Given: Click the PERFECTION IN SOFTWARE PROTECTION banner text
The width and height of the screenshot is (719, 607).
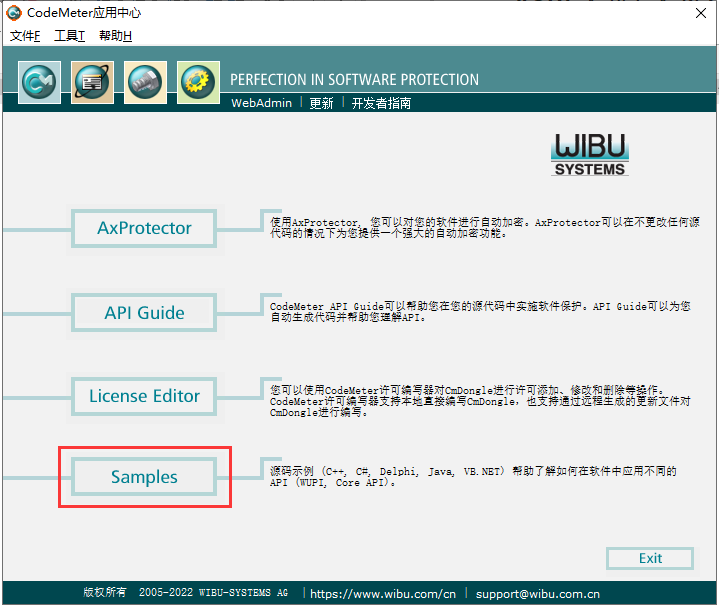Looking at the screenshot, I should [354, 80].
